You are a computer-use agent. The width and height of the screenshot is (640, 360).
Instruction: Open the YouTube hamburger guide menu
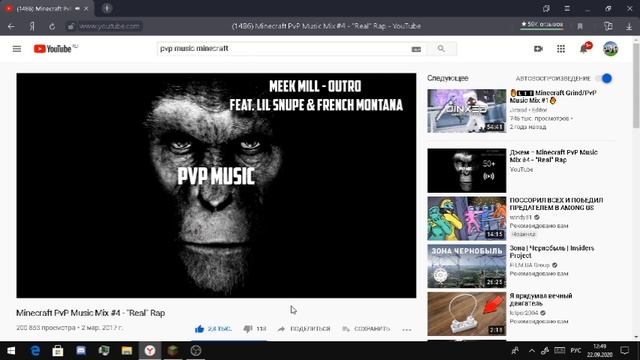click(x=17, y=49)
